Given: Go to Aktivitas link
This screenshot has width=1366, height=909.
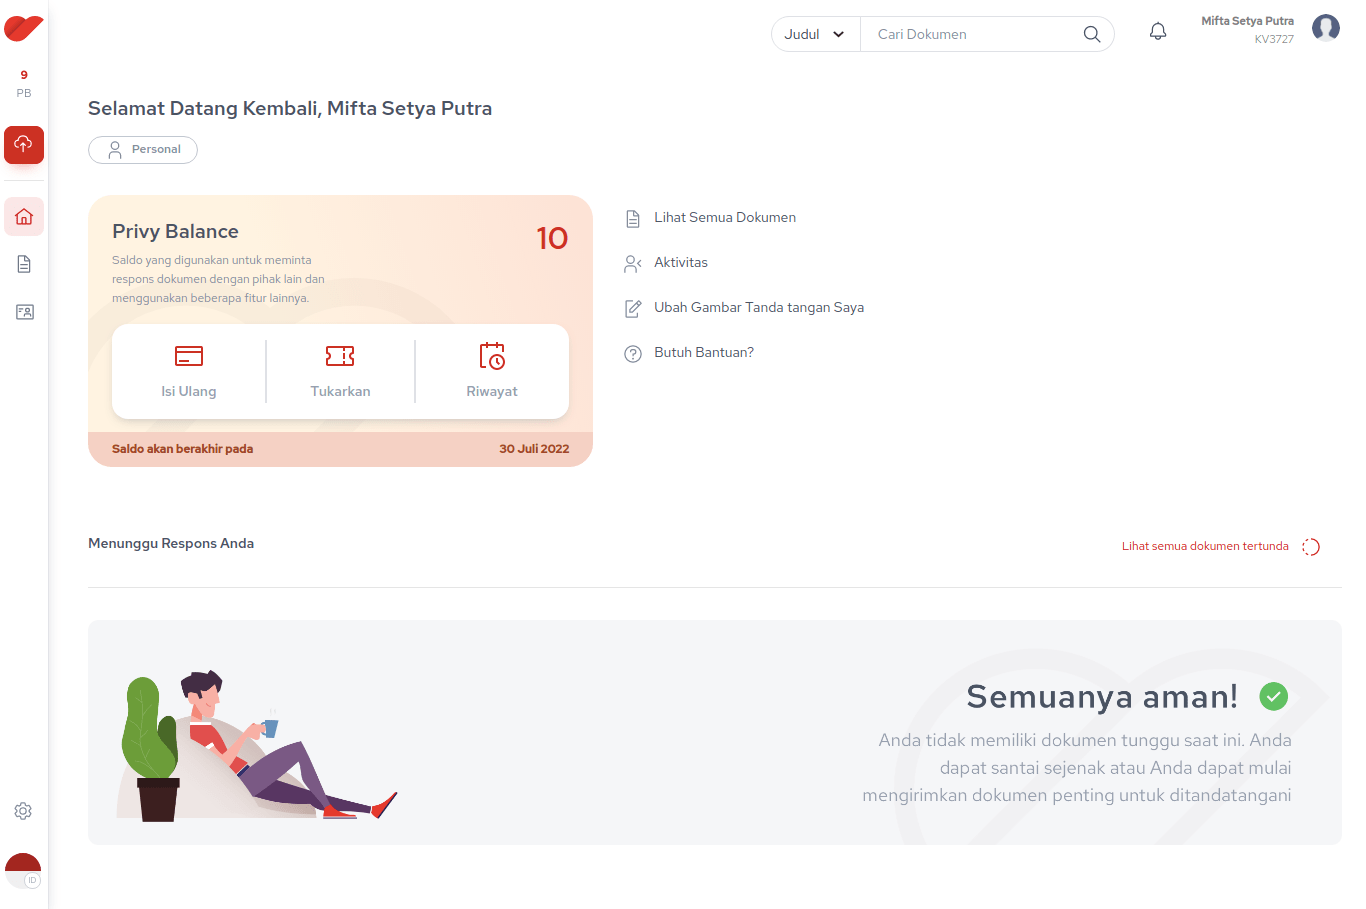Looking at the screenshot, I should click(680, 263).
